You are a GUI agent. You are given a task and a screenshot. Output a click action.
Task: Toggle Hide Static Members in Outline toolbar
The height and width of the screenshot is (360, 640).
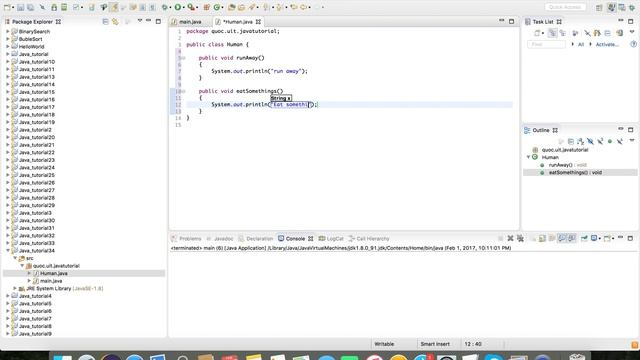click(600, 141)
